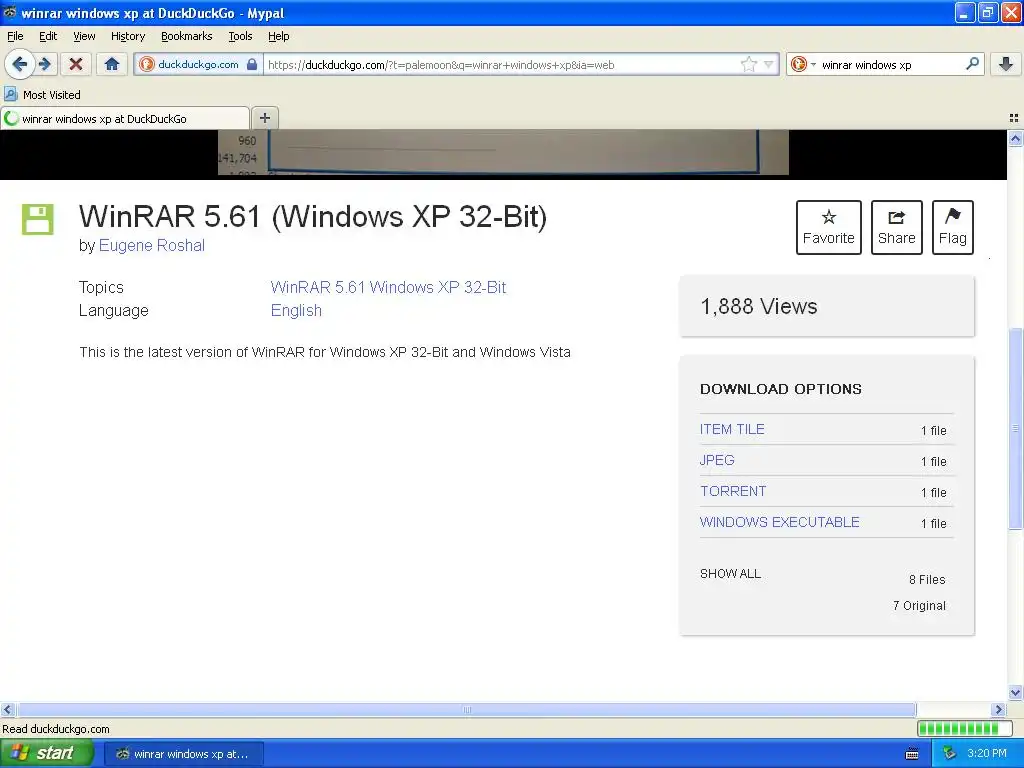Image resolution: width=1024 pixels, height=768 pixels.
Task: Open the Downloads arrow button
Action: coord(1006,64)
